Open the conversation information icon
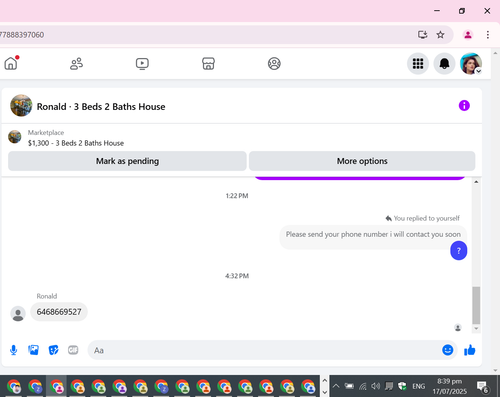 click(464, 106)
